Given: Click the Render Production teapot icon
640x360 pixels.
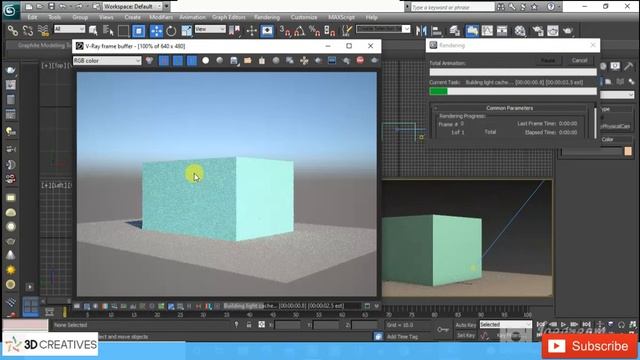Looking at the screenshot, I should (568, 31).
